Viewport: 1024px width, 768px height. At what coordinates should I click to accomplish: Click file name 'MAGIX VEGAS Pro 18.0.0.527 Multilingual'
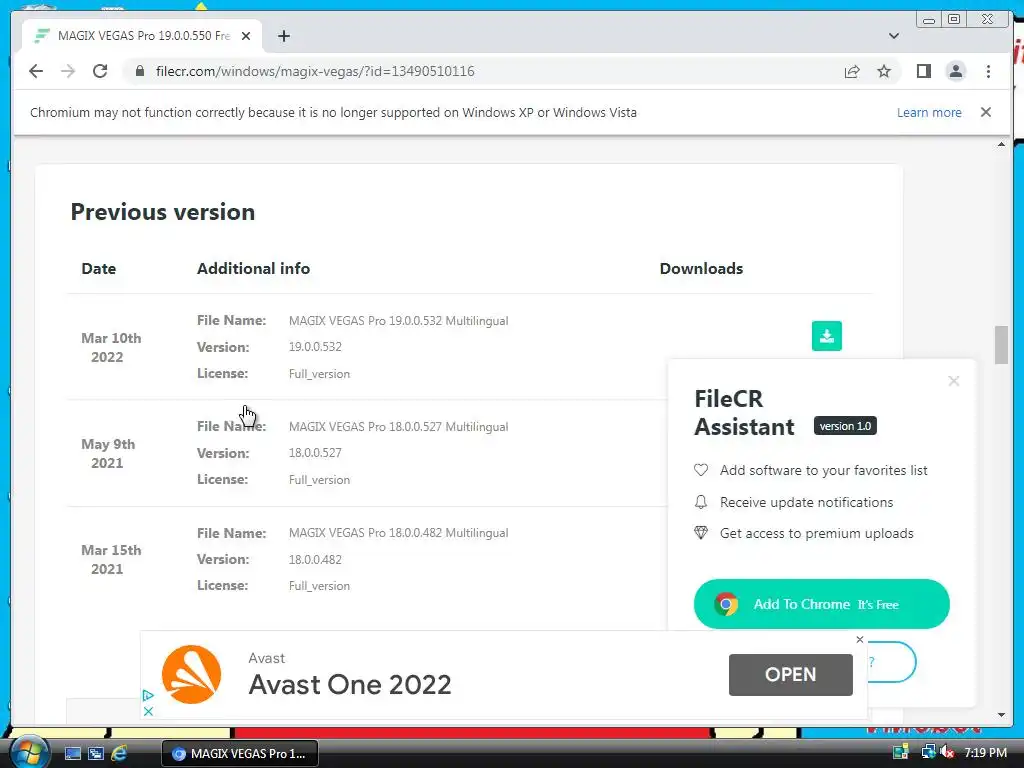tap(398, 426)
